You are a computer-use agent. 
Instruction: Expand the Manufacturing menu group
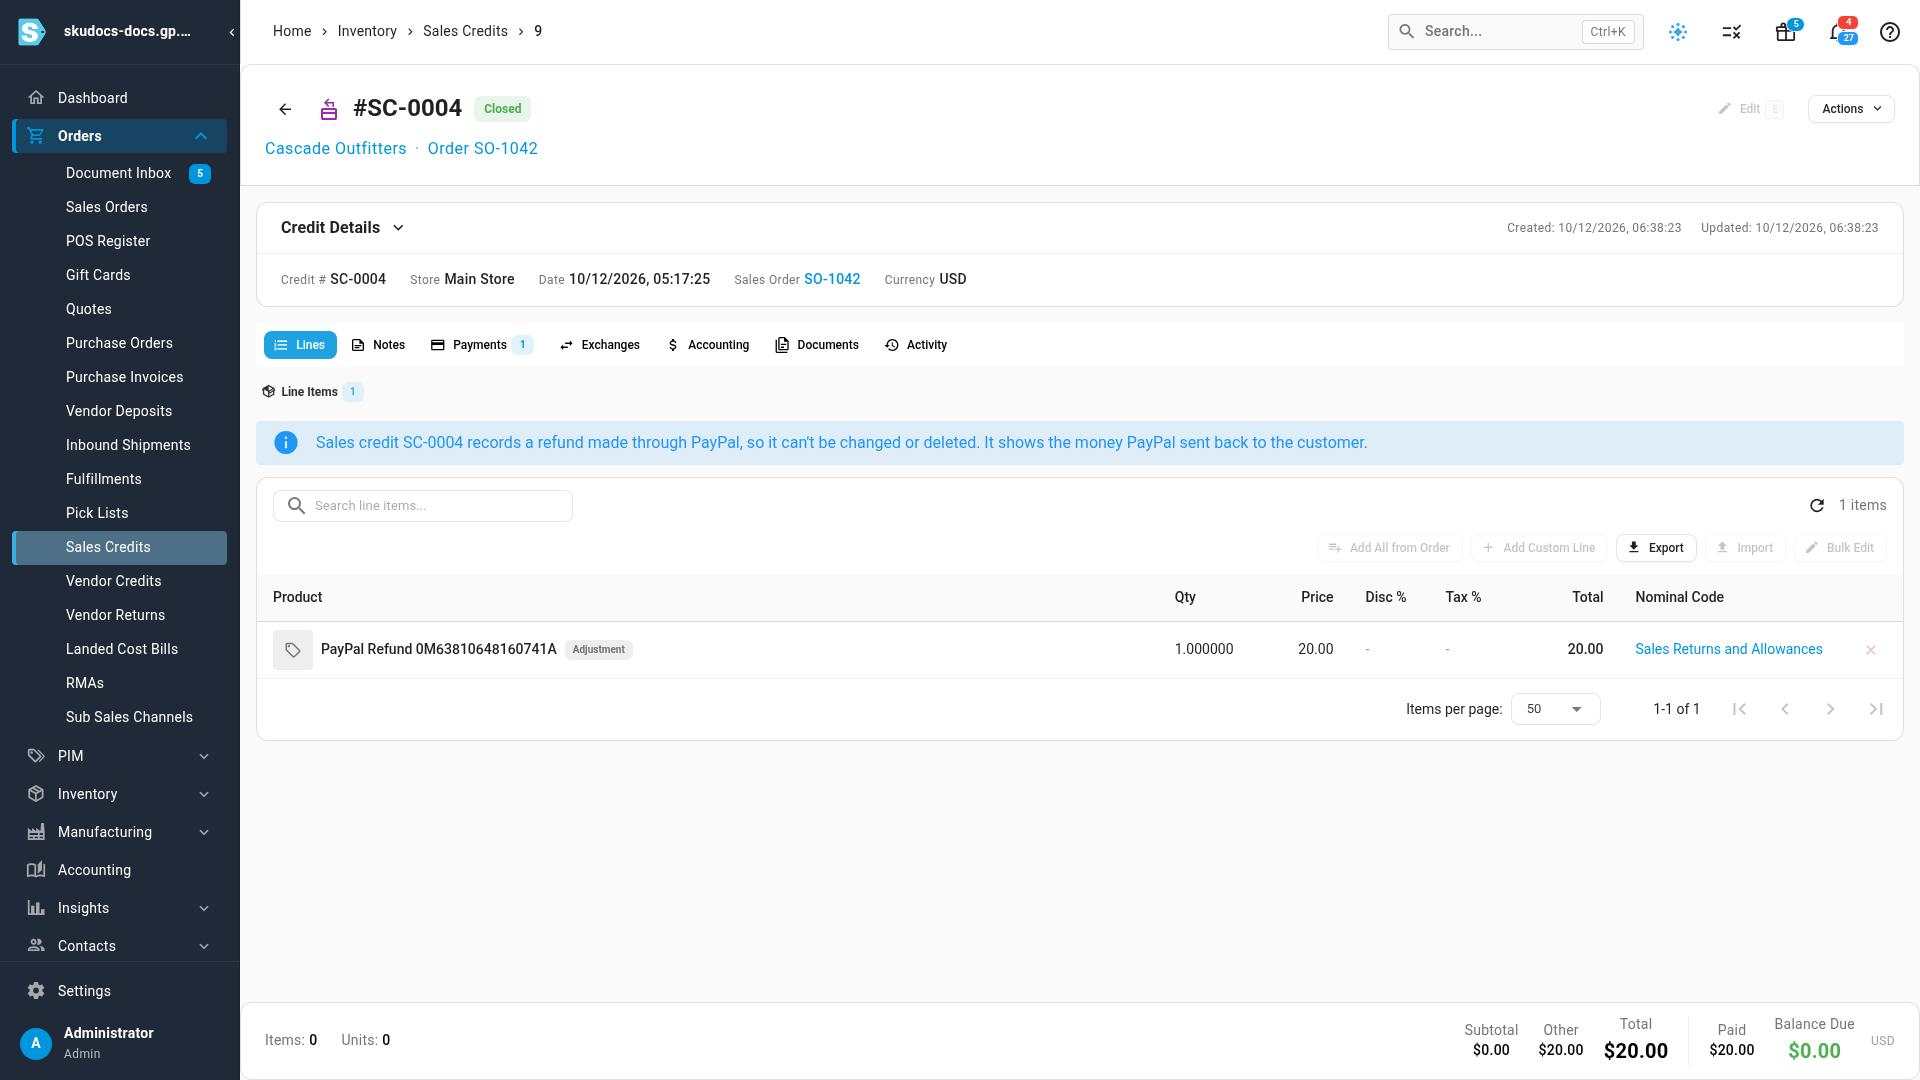(x=120, y=832)
